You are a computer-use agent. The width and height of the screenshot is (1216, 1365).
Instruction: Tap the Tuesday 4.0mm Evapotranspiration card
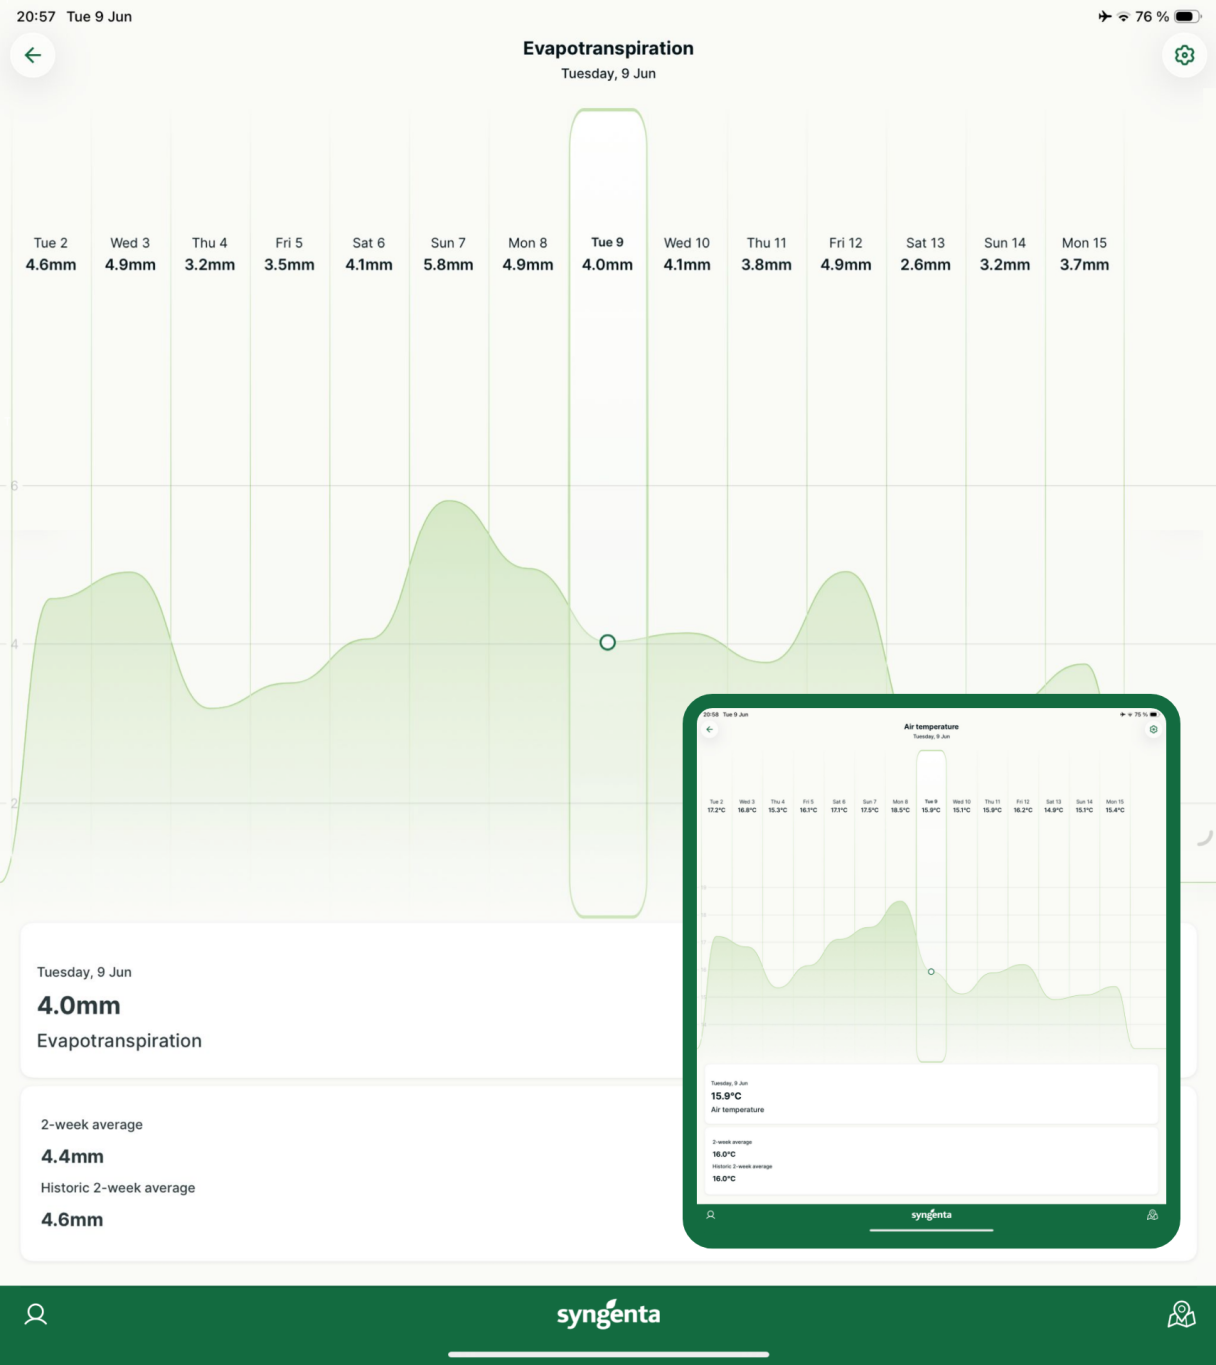coord(351,1000)
